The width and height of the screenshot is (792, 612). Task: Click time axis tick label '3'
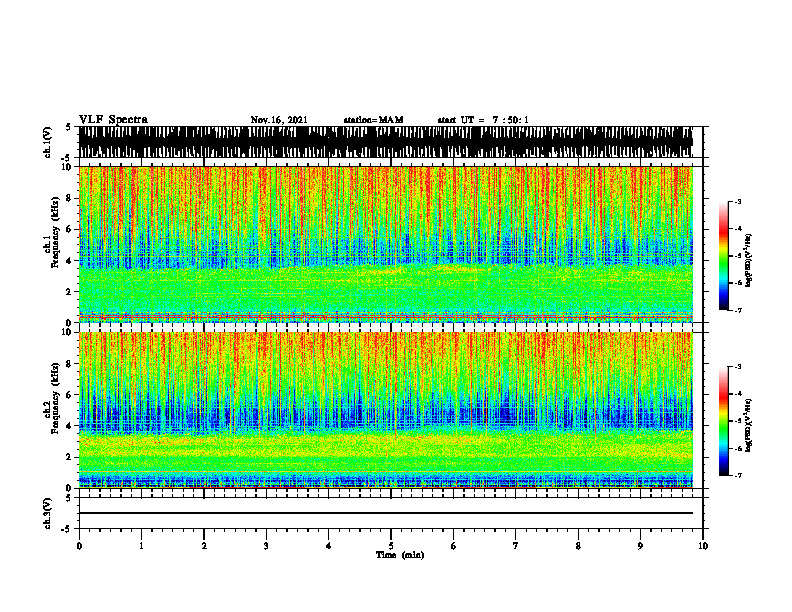coord(266,546)
